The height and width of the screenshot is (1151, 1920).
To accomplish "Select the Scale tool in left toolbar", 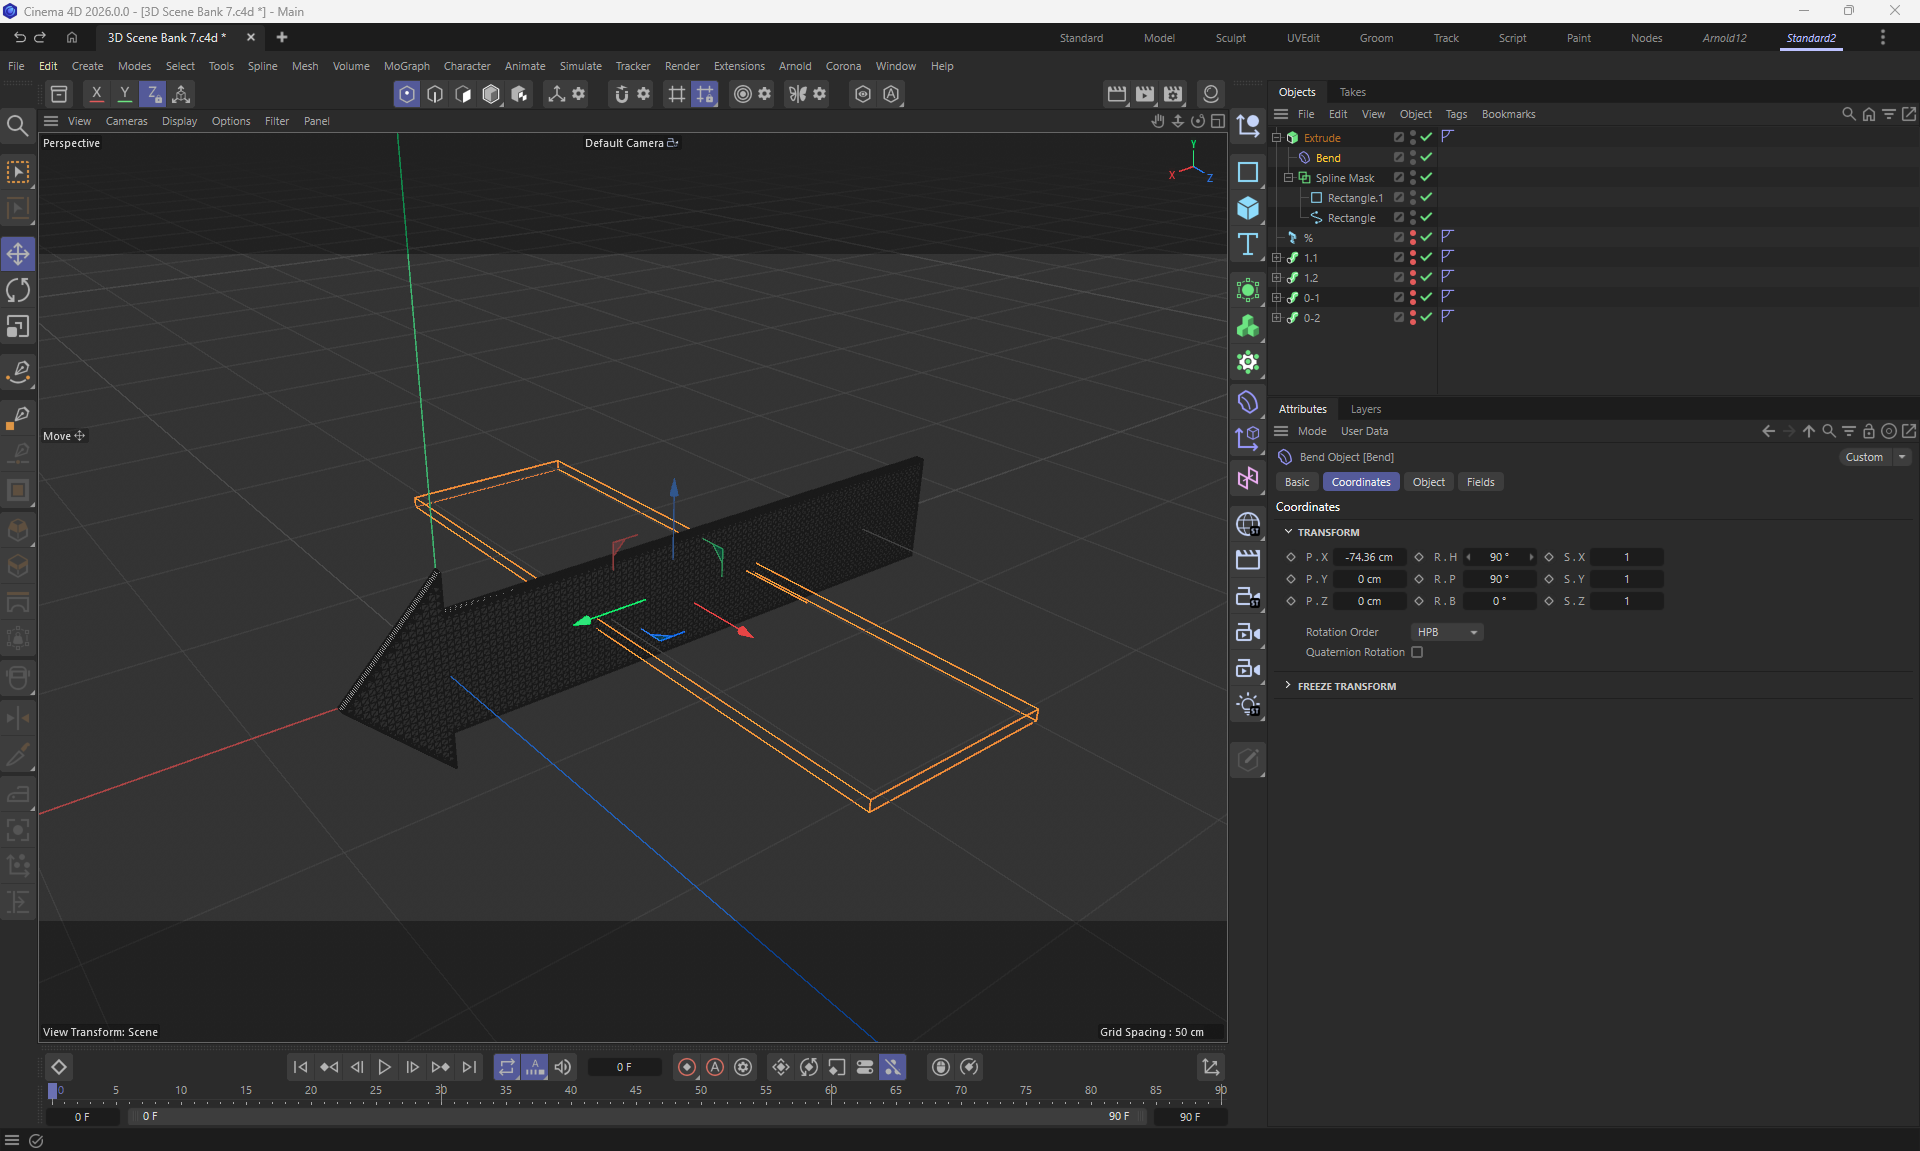I will 18,327.
